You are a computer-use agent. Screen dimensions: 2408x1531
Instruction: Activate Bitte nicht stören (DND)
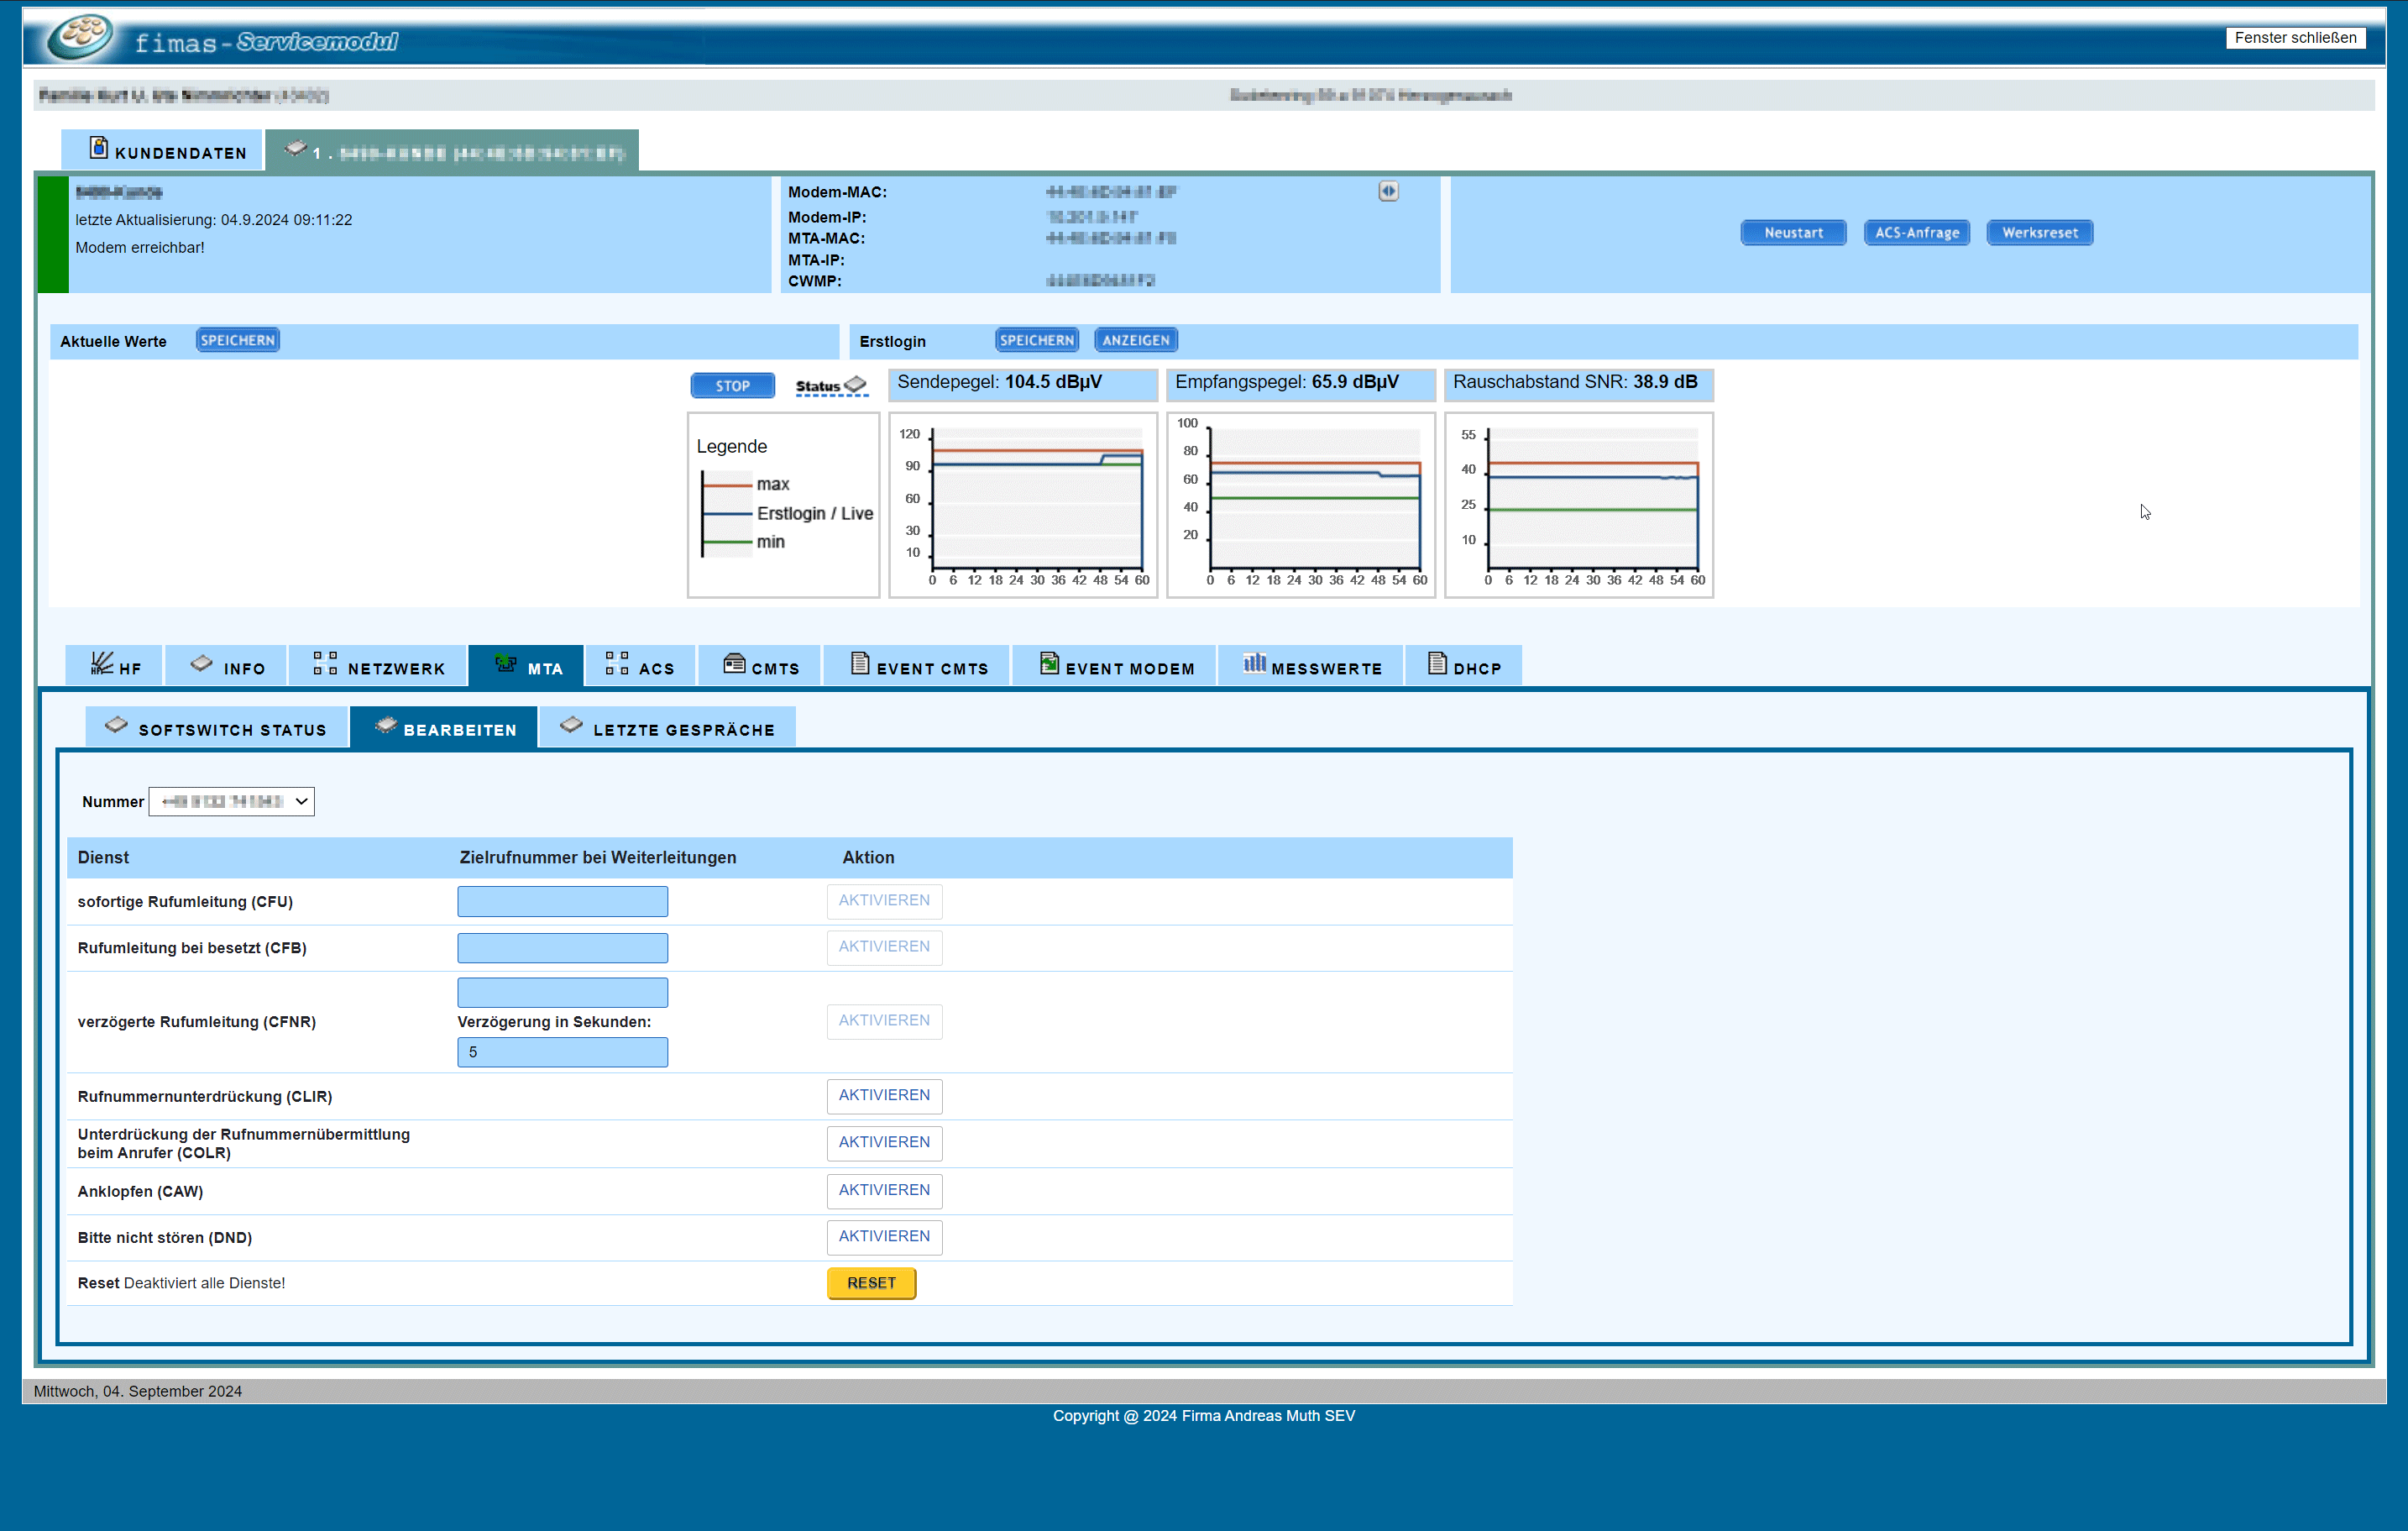pos(884,1236)
